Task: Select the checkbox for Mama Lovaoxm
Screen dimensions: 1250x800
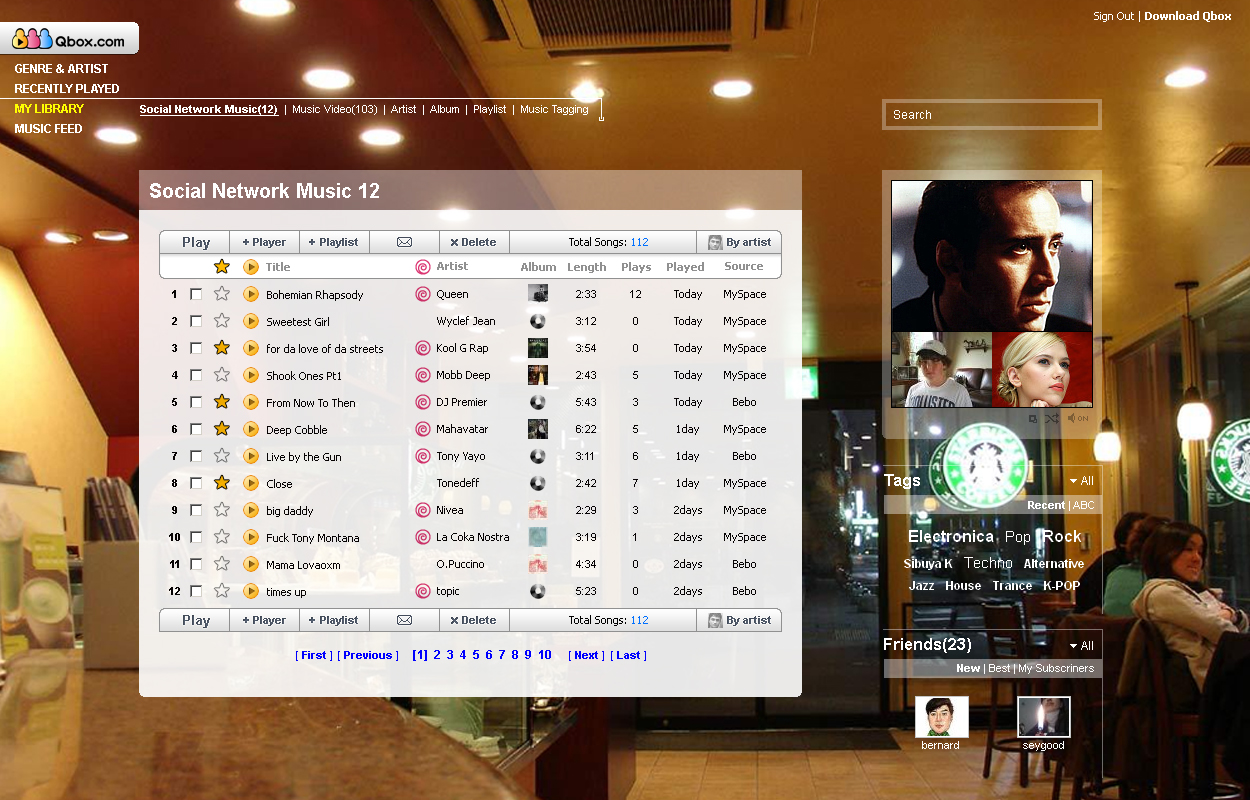Action: tap(196, 564)
